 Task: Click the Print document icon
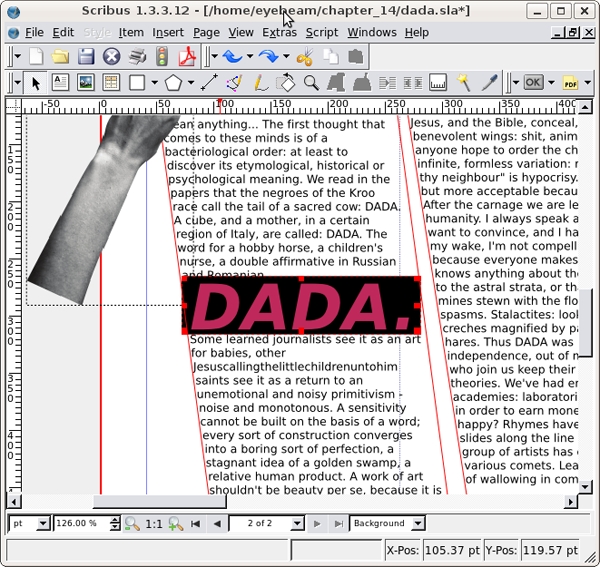point(136,57)
